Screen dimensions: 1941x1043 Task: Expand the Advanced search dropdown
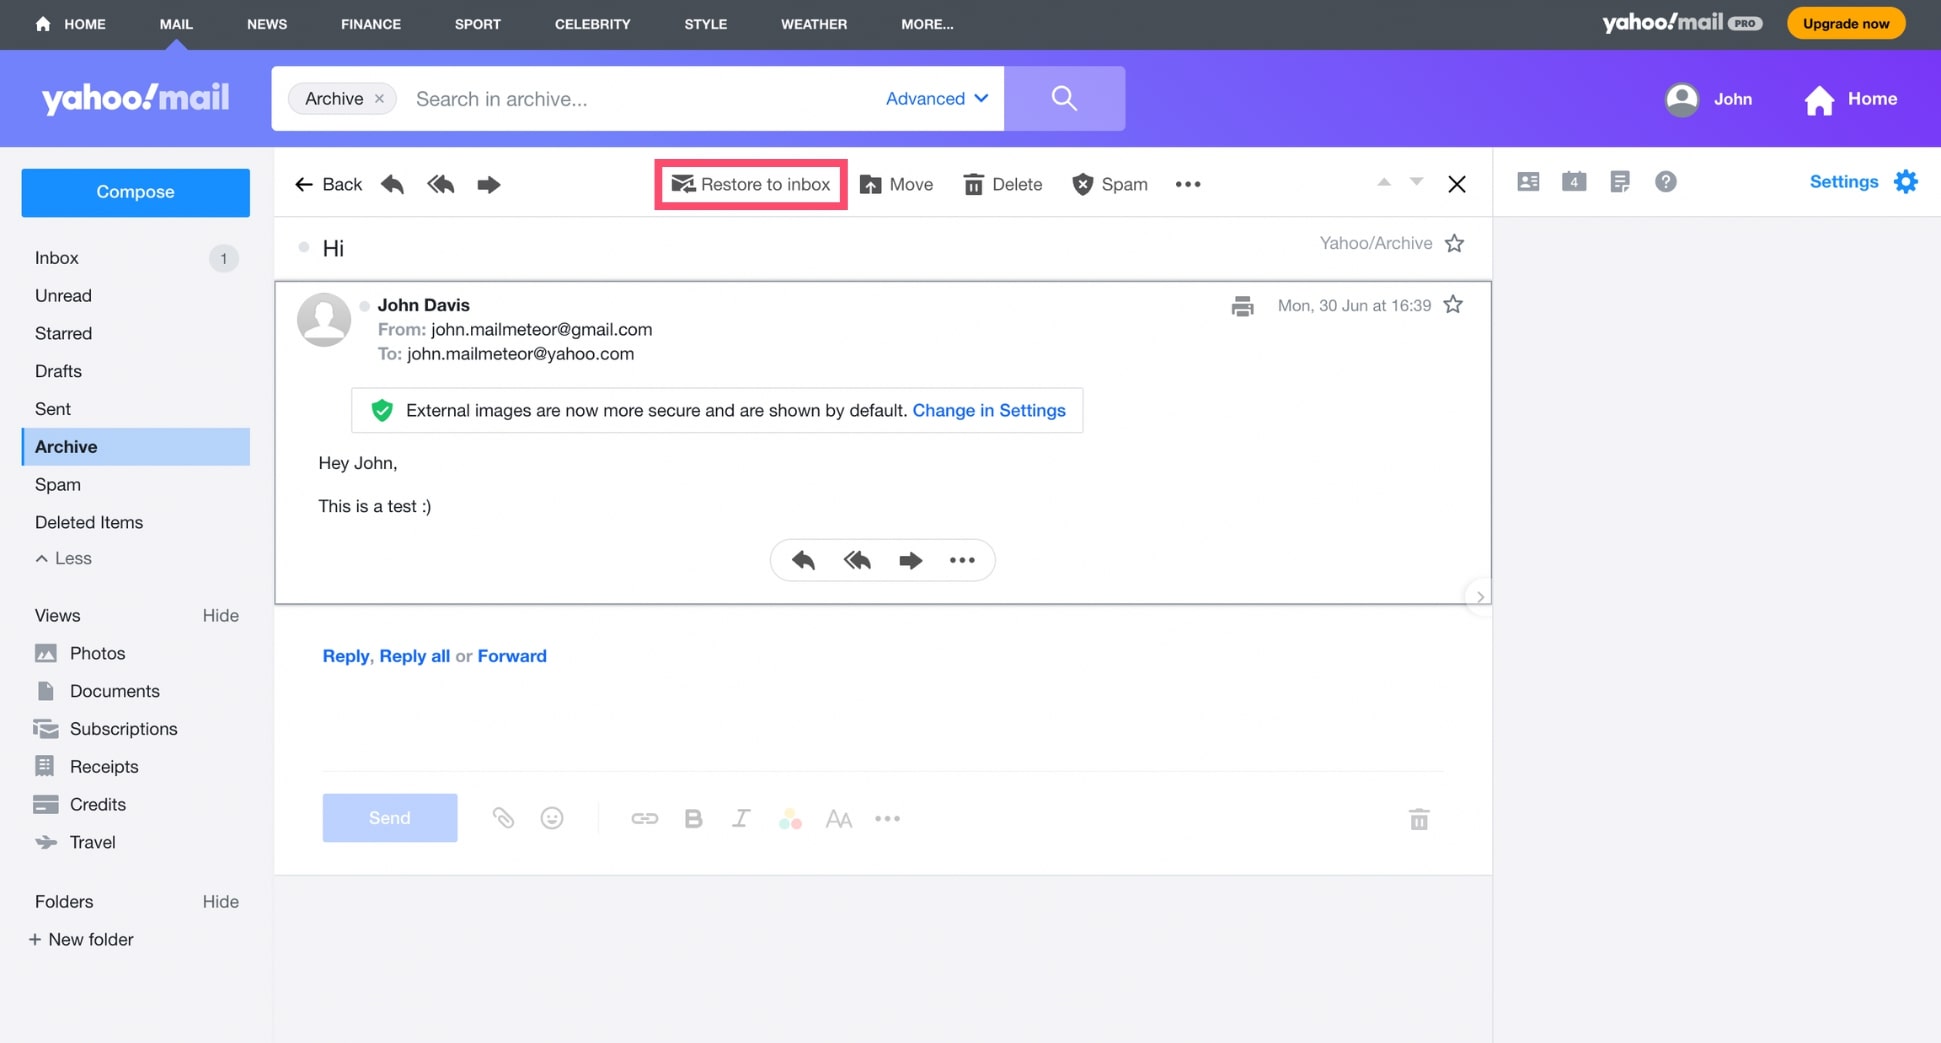tap(937, 98)
